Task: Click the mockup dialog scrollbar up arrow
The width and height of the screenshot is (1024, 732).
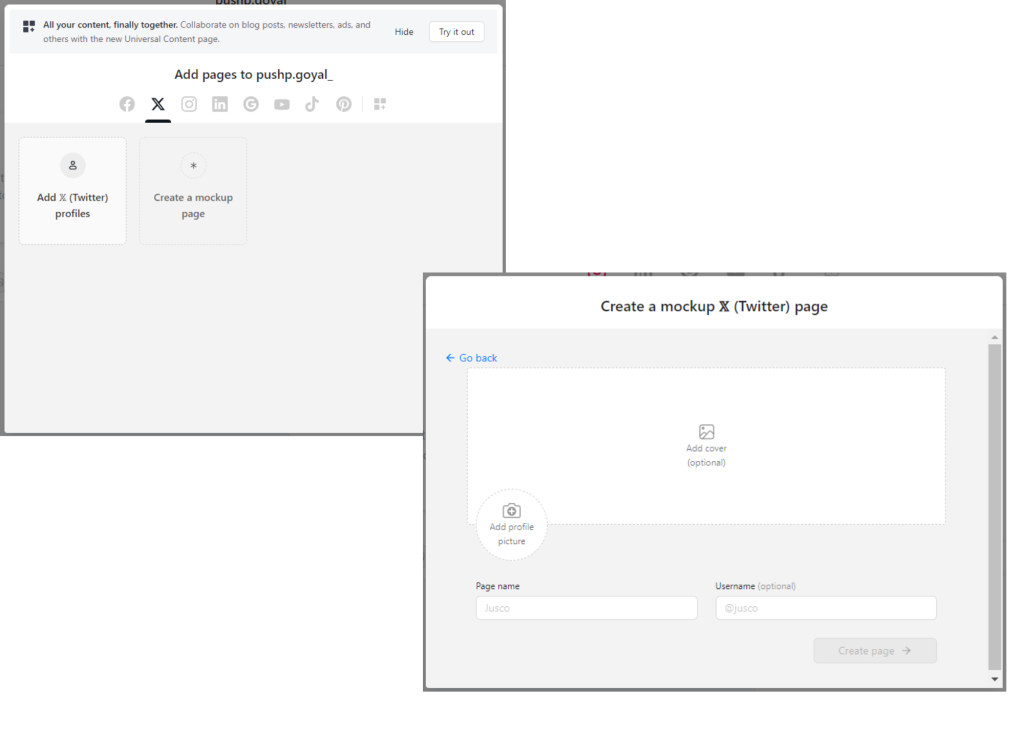Action: pyautogui.click(x=995, y=338)
